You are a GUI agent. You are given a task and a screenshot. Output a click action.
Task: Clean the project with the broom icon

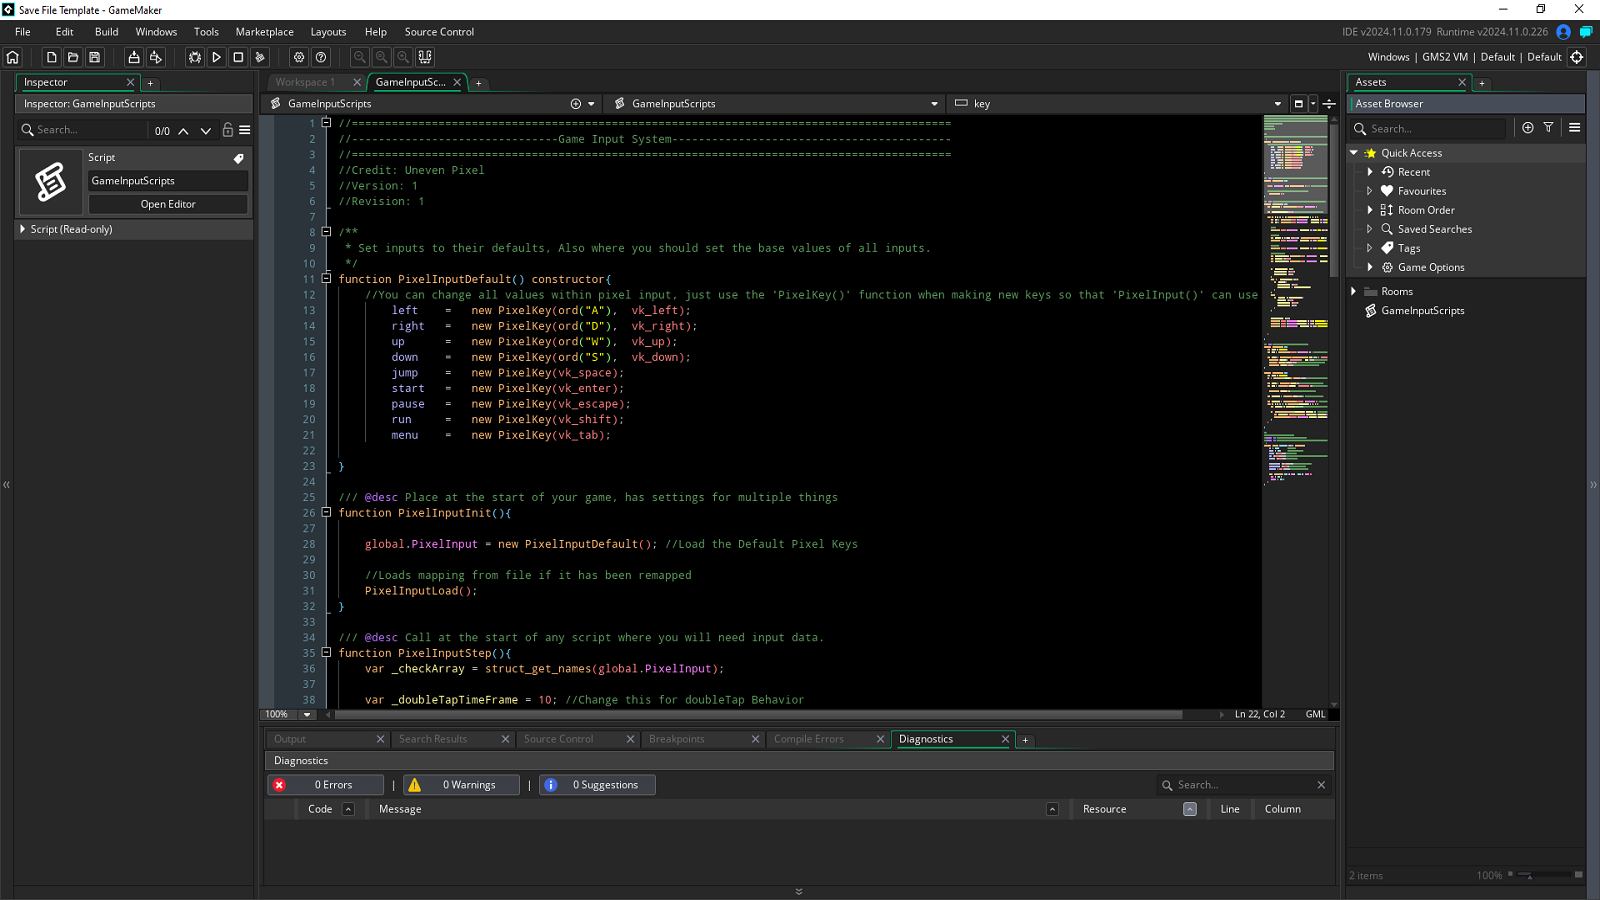tap(260, 57)
